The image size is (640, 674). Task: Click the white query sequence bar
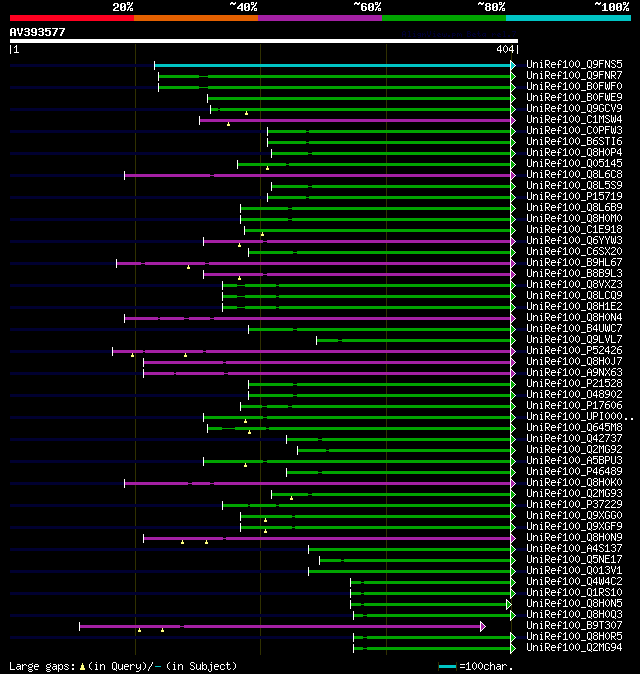(x=264, y=41)
